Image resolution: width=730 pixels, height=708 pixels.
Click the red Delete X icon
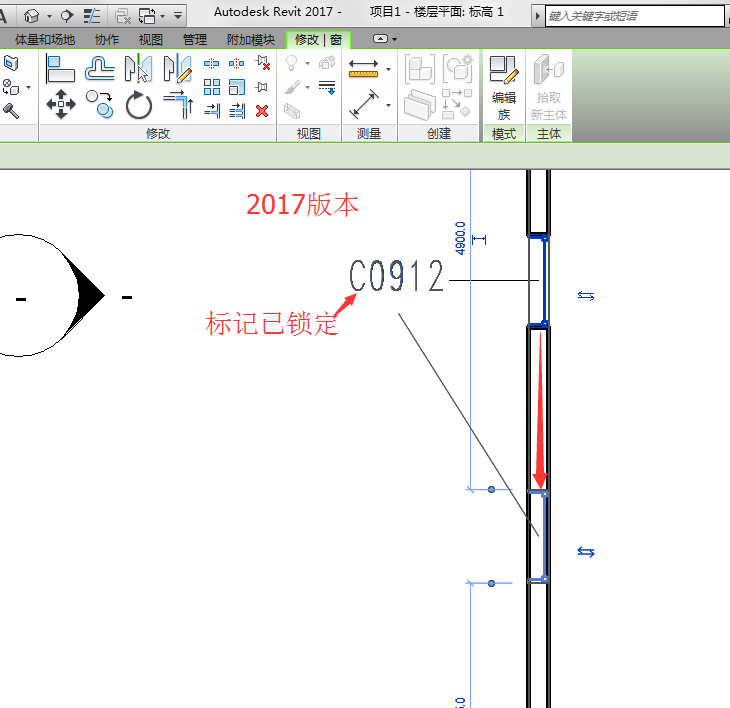click(x=262, y=111)
